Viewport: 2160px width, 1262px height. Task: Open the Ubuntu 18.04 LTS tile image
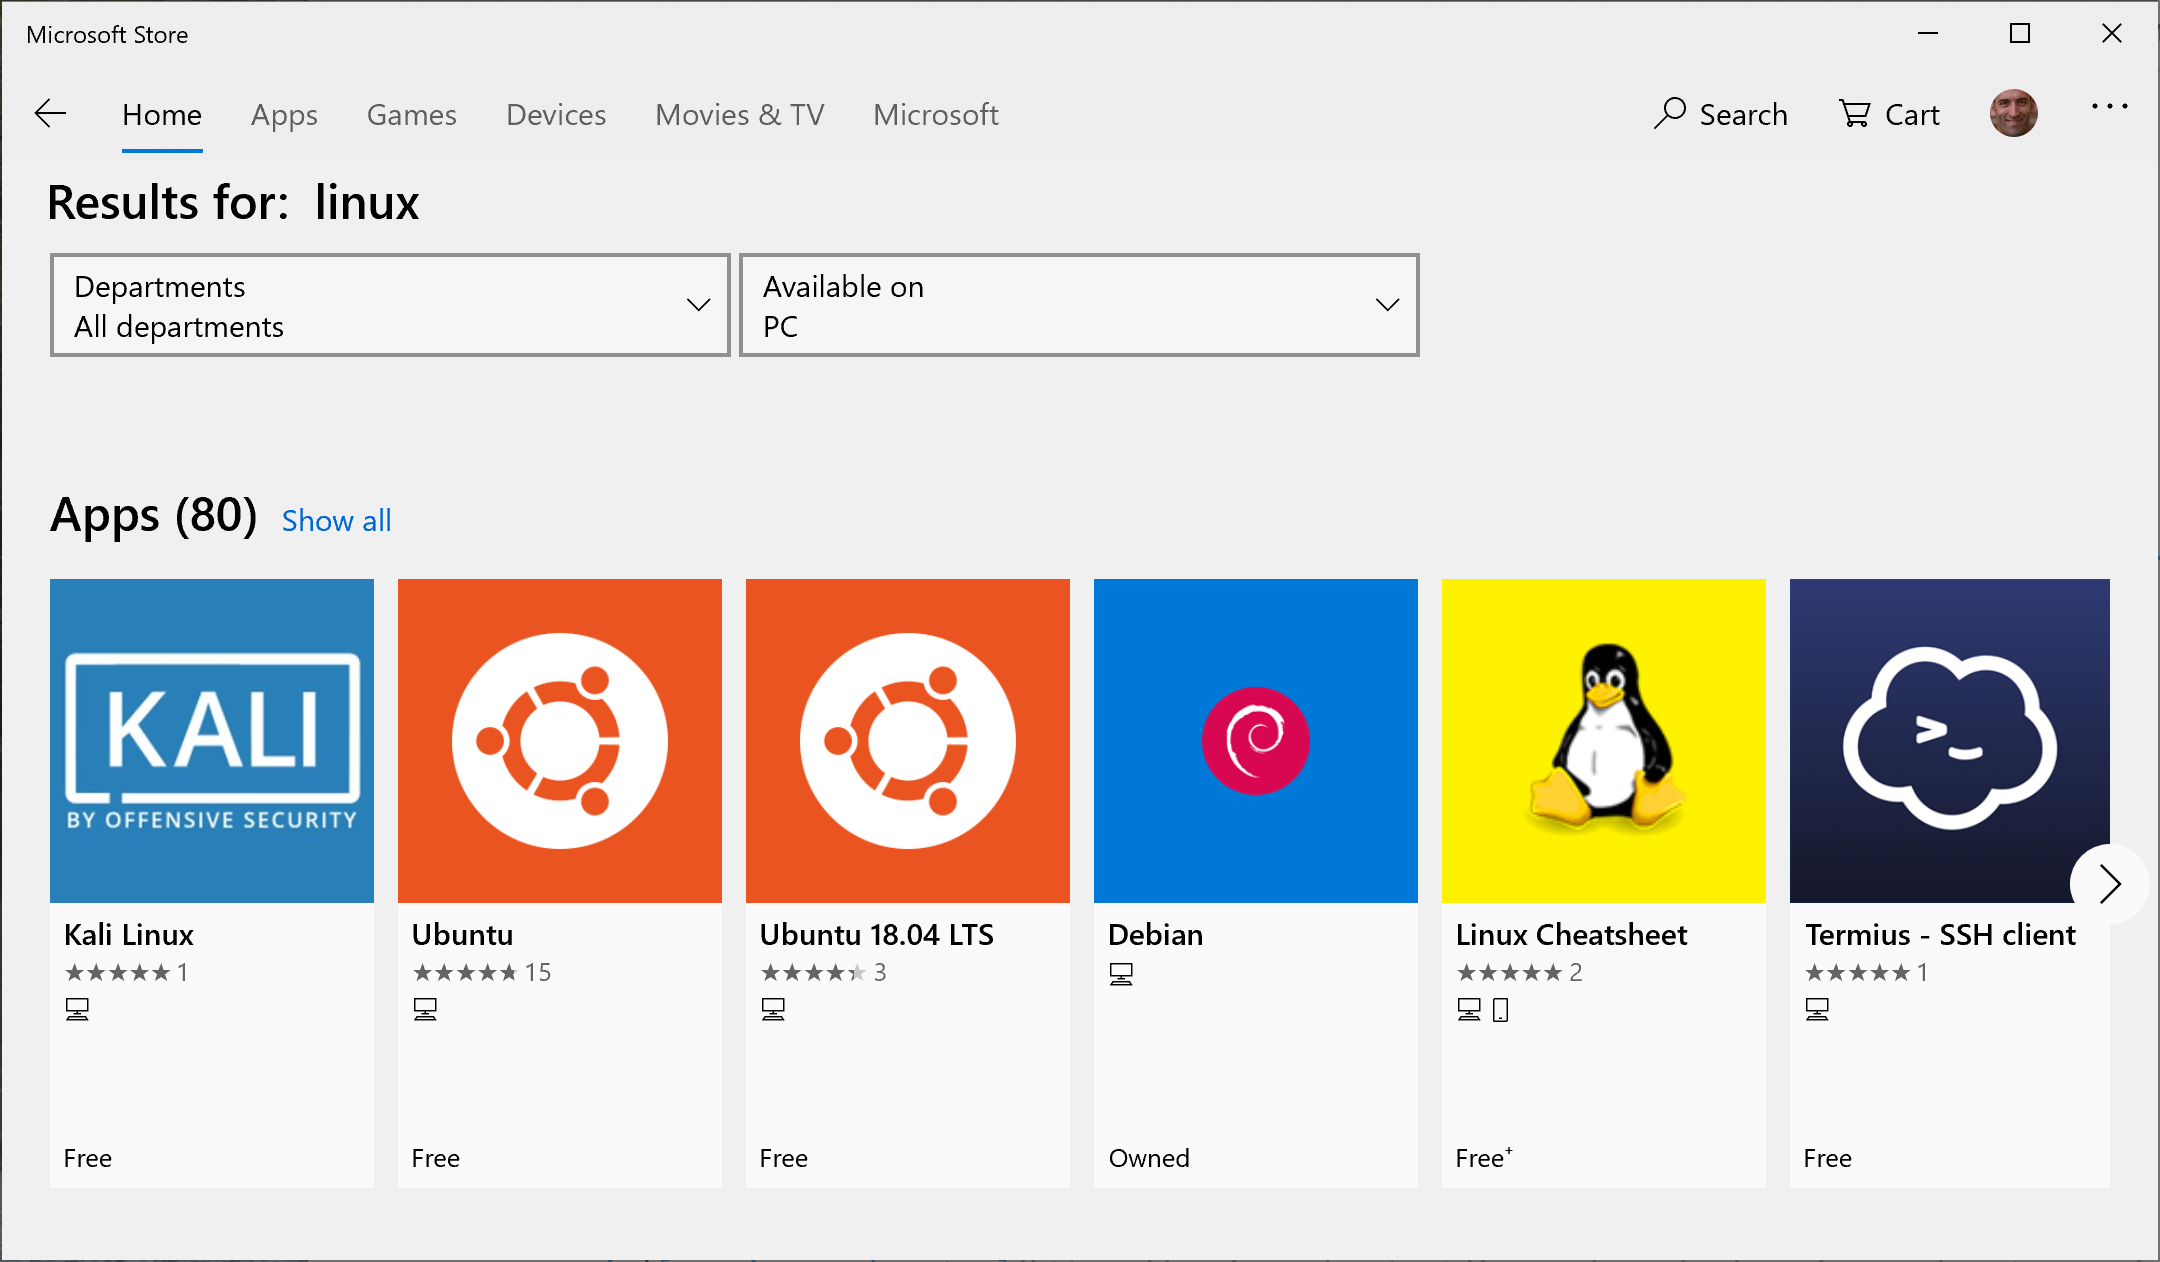coord(908,741)
